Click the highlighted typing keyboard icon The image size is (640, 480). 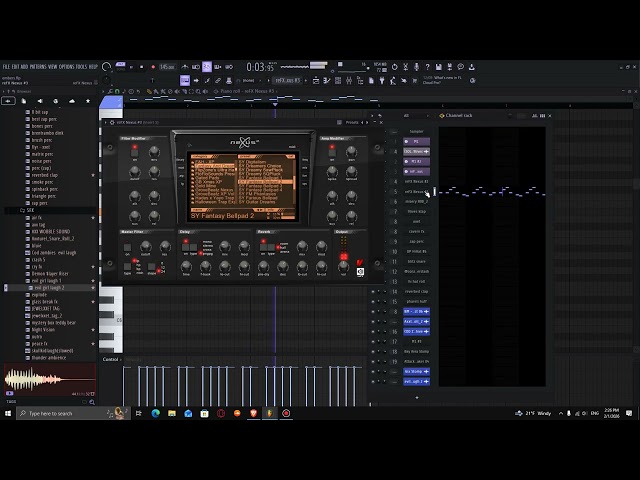point(185,80)
